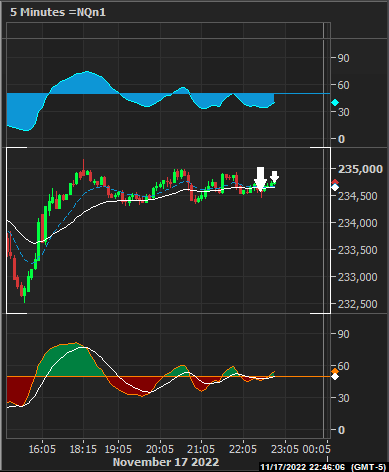Click the (GMT-5) timezone indicator
The width and height of the screenshot is (389, 472).
click(x=368, y=467)
